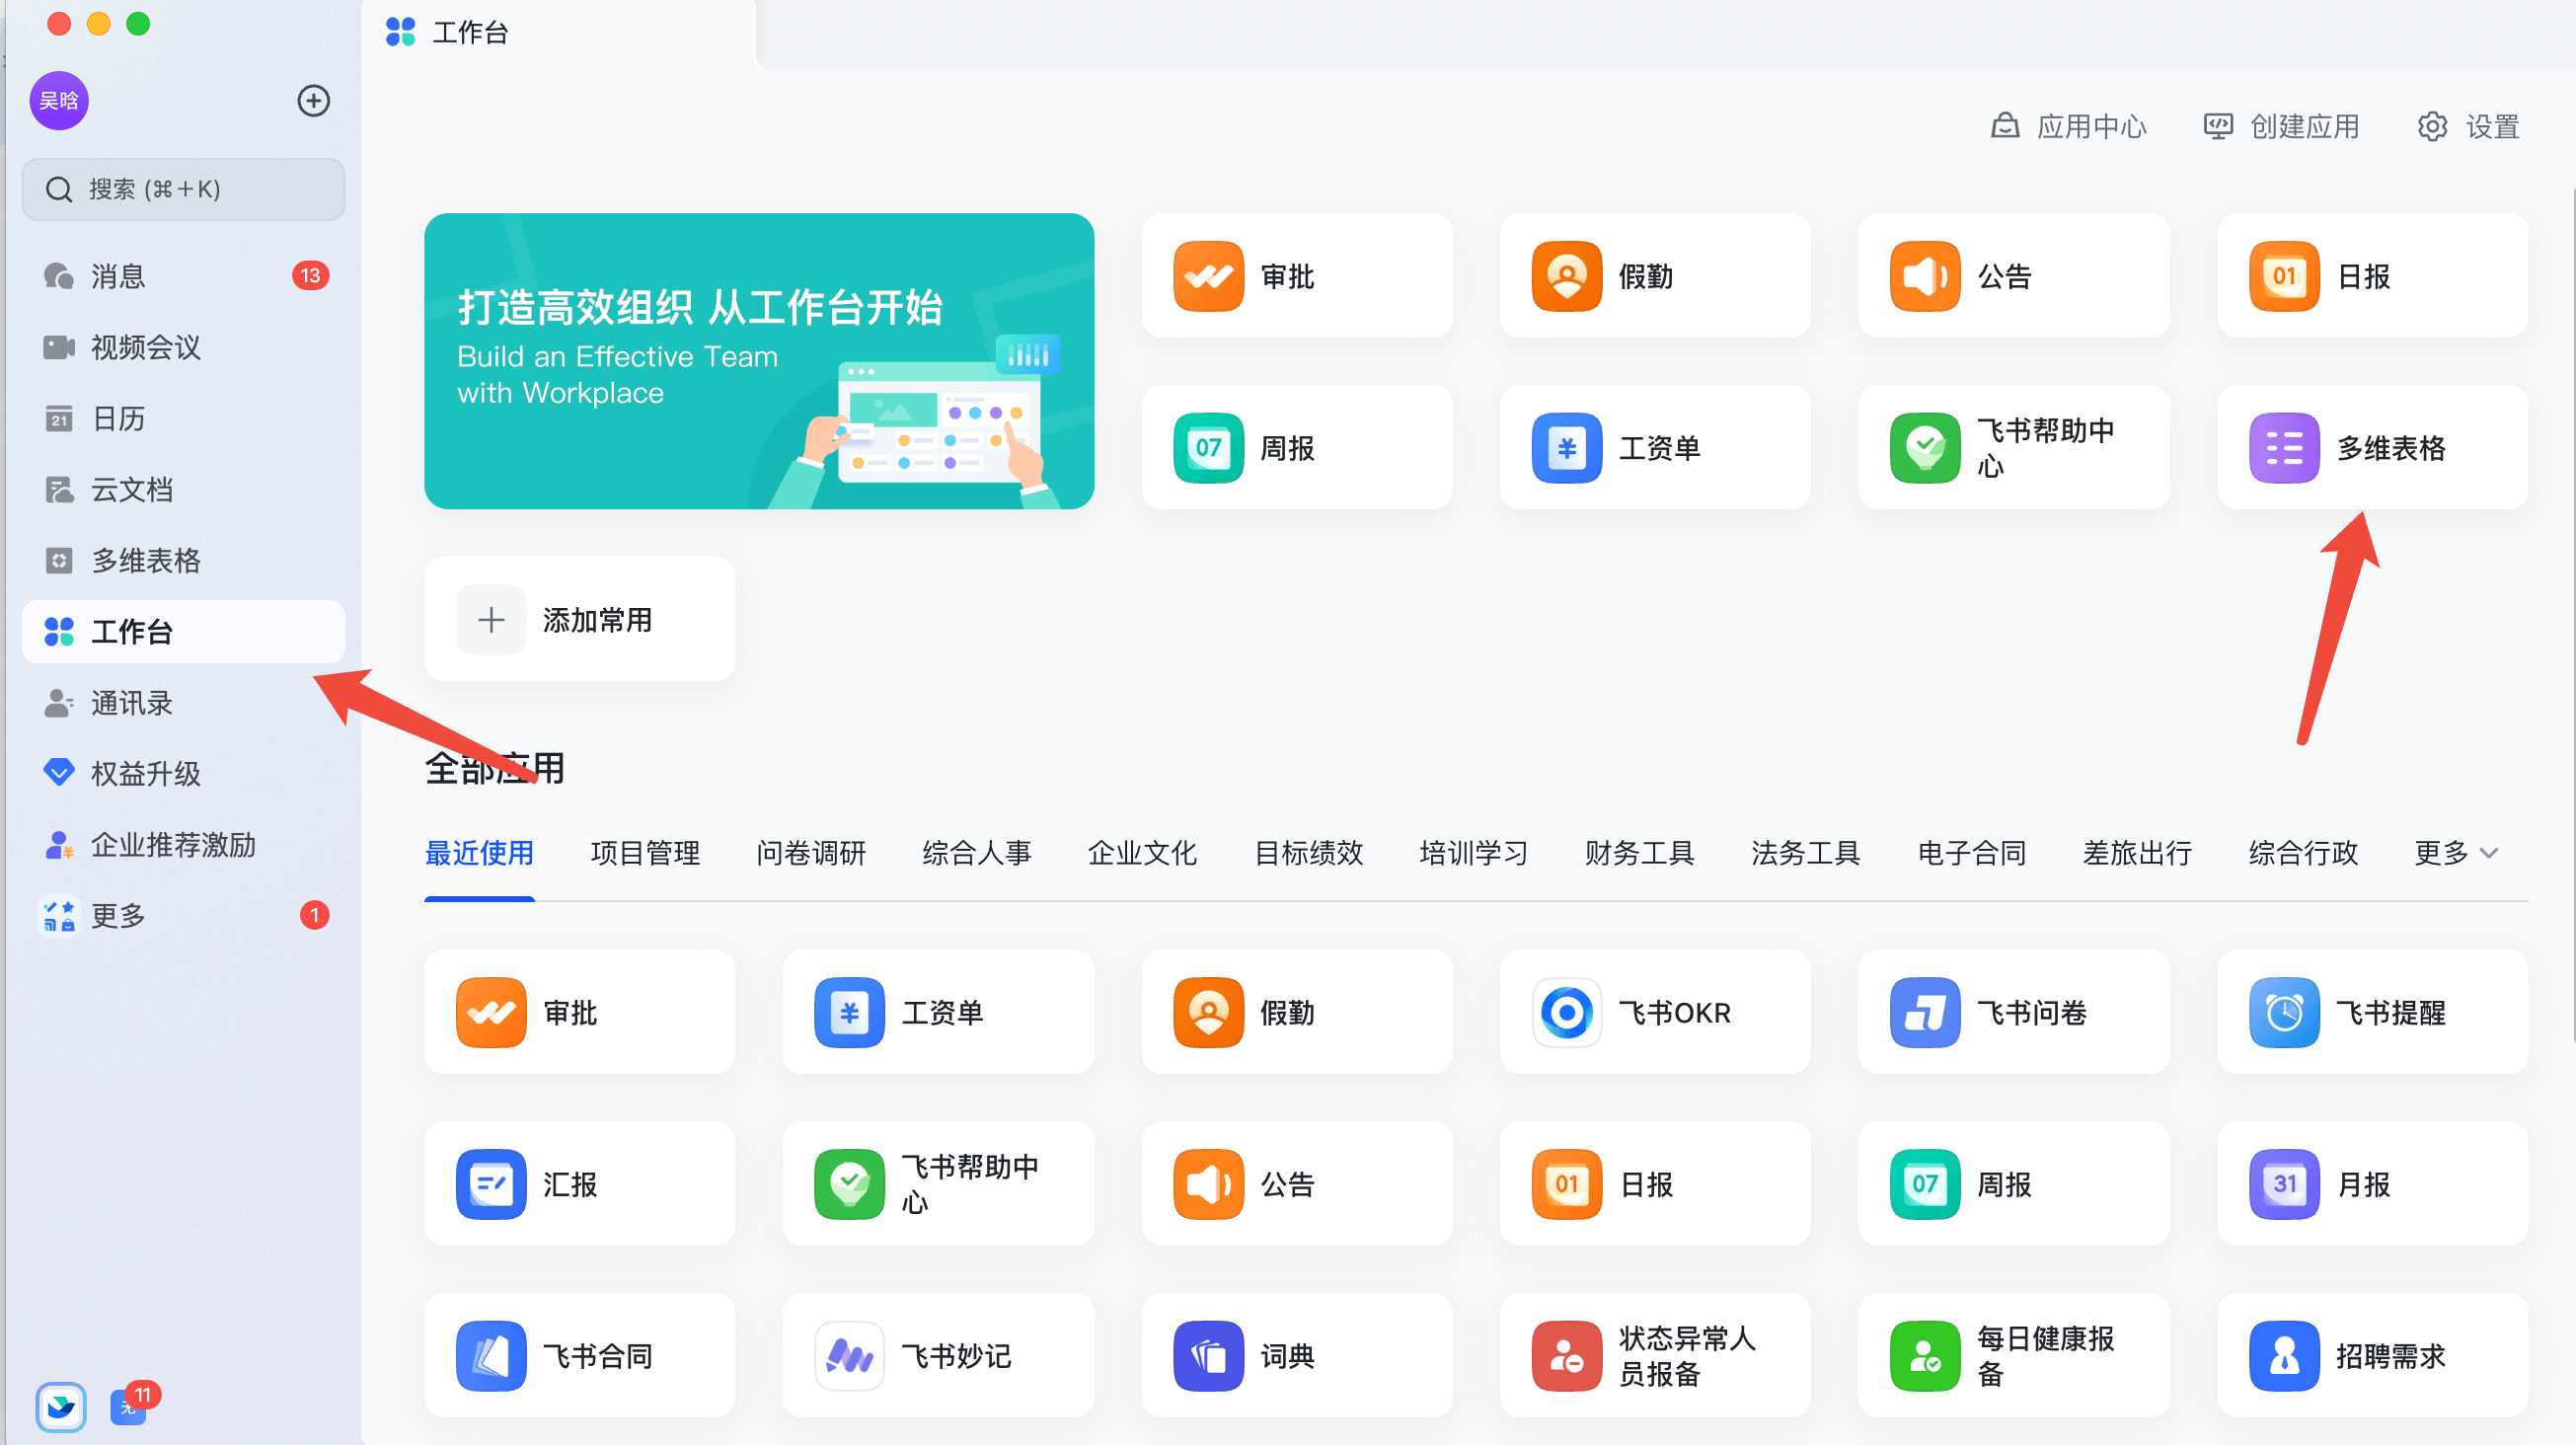
Task: Open 工资单 in the recent apps list
Action: point(938,1012)
